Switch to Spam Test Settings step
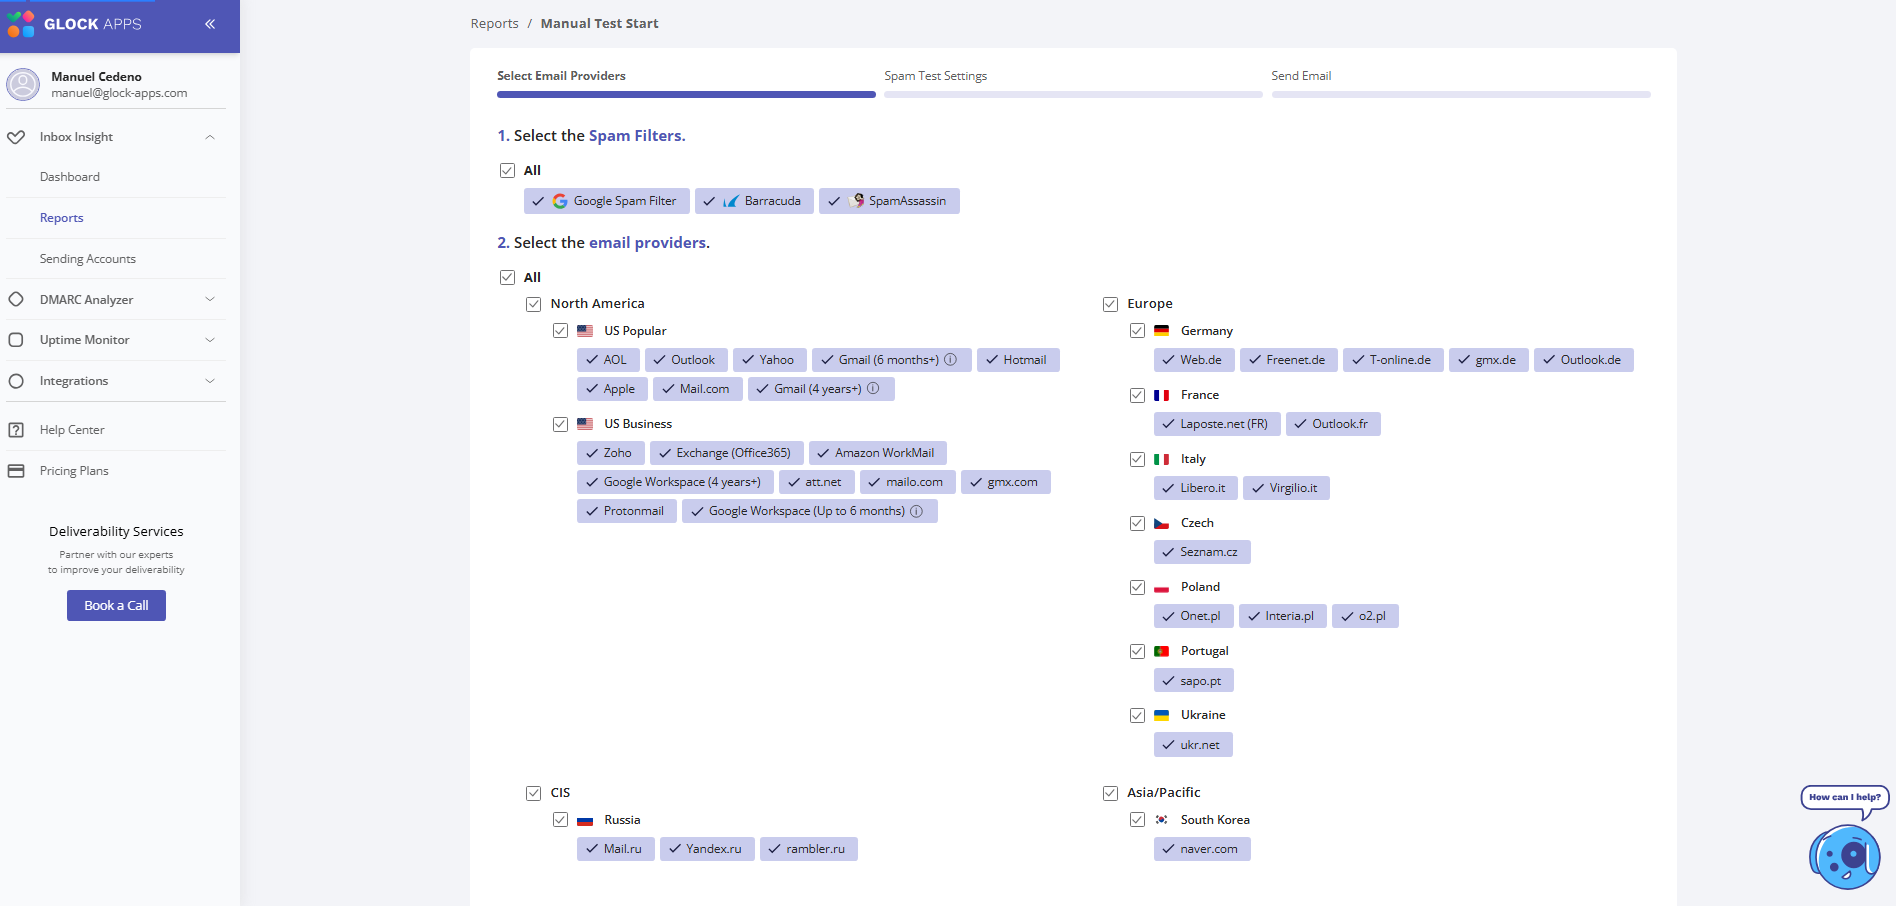 935,76
